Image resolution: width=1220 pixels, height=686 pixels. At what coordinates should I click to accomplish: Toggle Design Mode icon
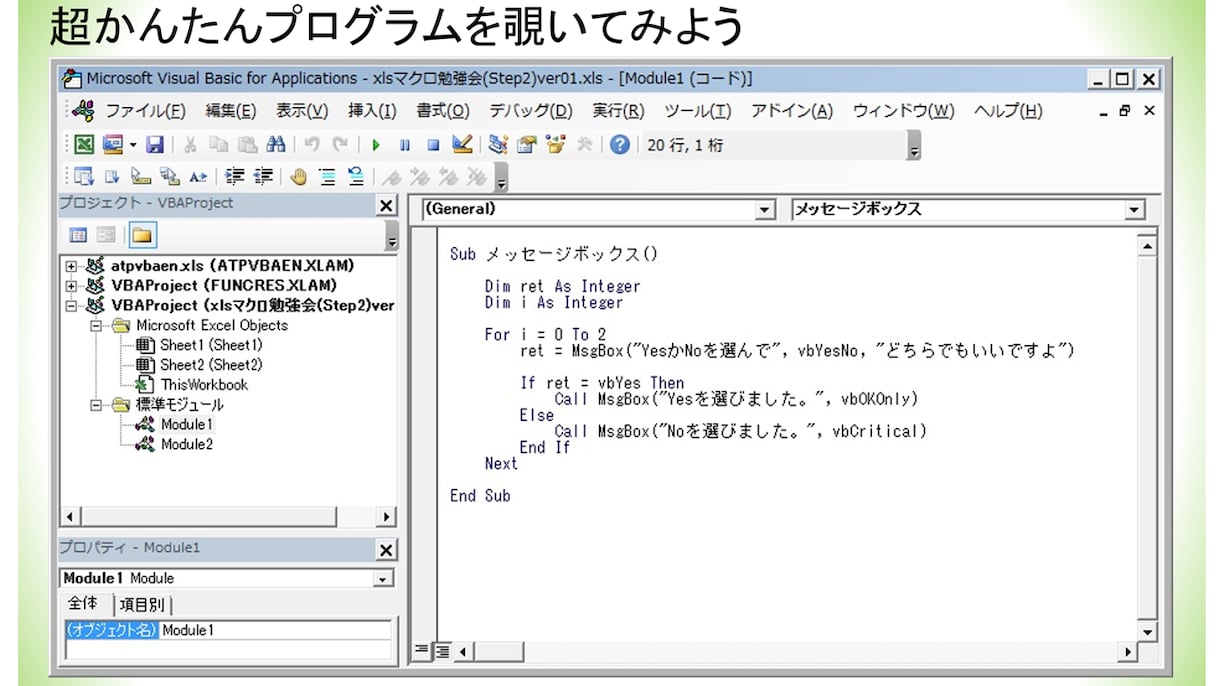click(x=462, y=145)
